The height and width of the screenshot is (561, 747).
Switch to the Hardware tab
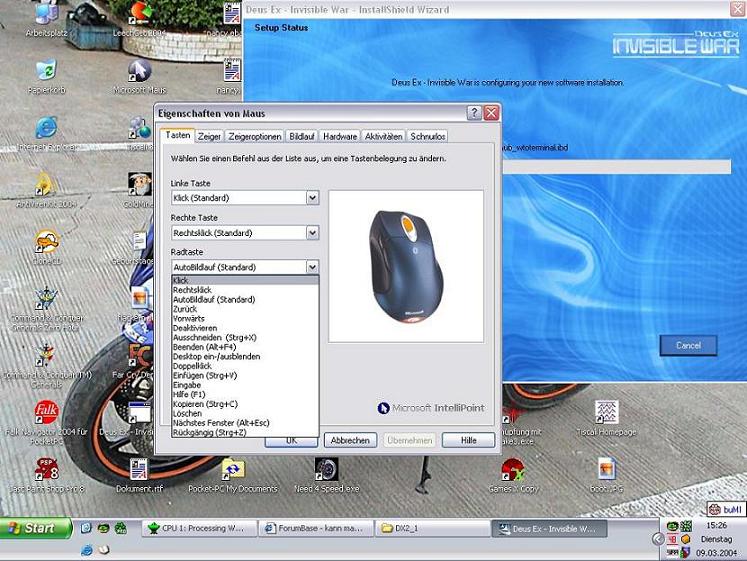click(x=340, y=136)
